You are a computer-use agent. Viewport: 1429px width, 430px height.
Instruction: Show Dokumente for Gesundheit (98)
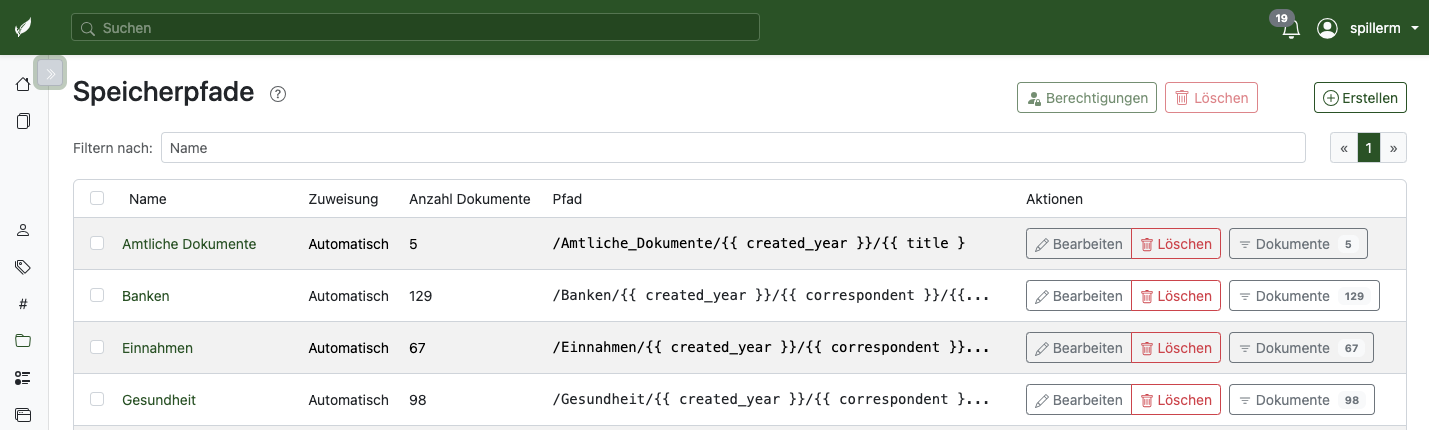coord(1301,400)
